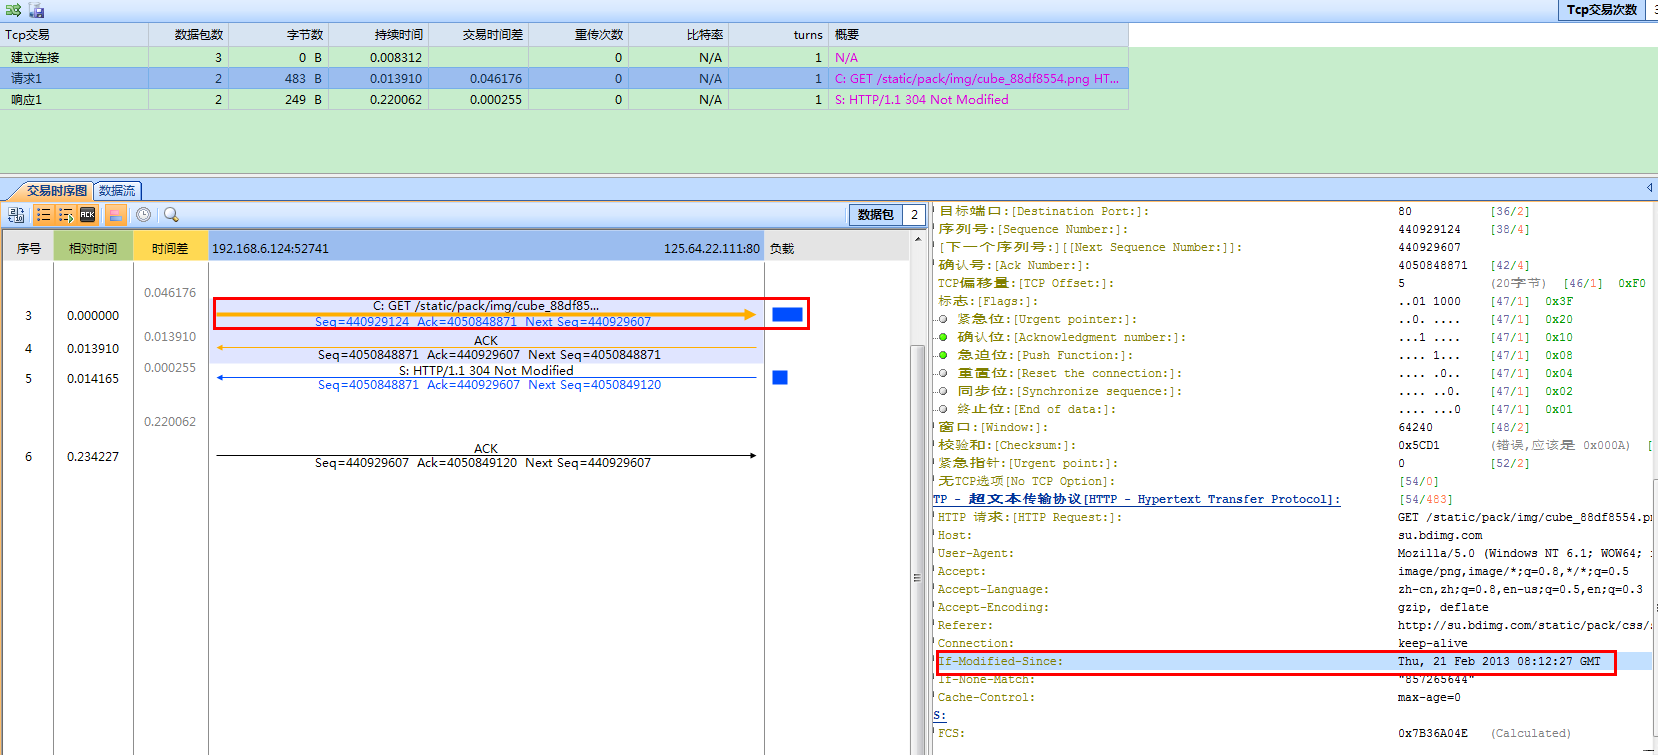This screenshot has width=1658, height=755.
Task: Switch to the 数据流 tab
Action: coord(117,190)
